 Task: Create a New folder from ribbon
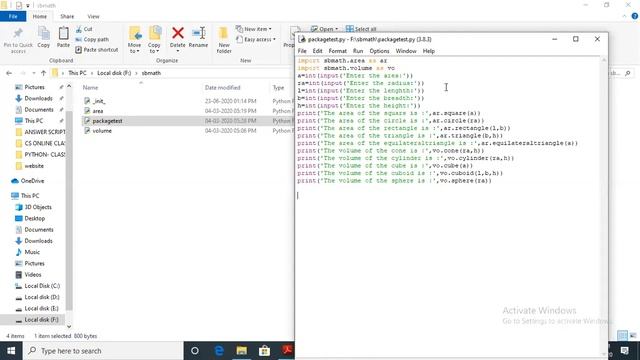[x=224, y=40]
